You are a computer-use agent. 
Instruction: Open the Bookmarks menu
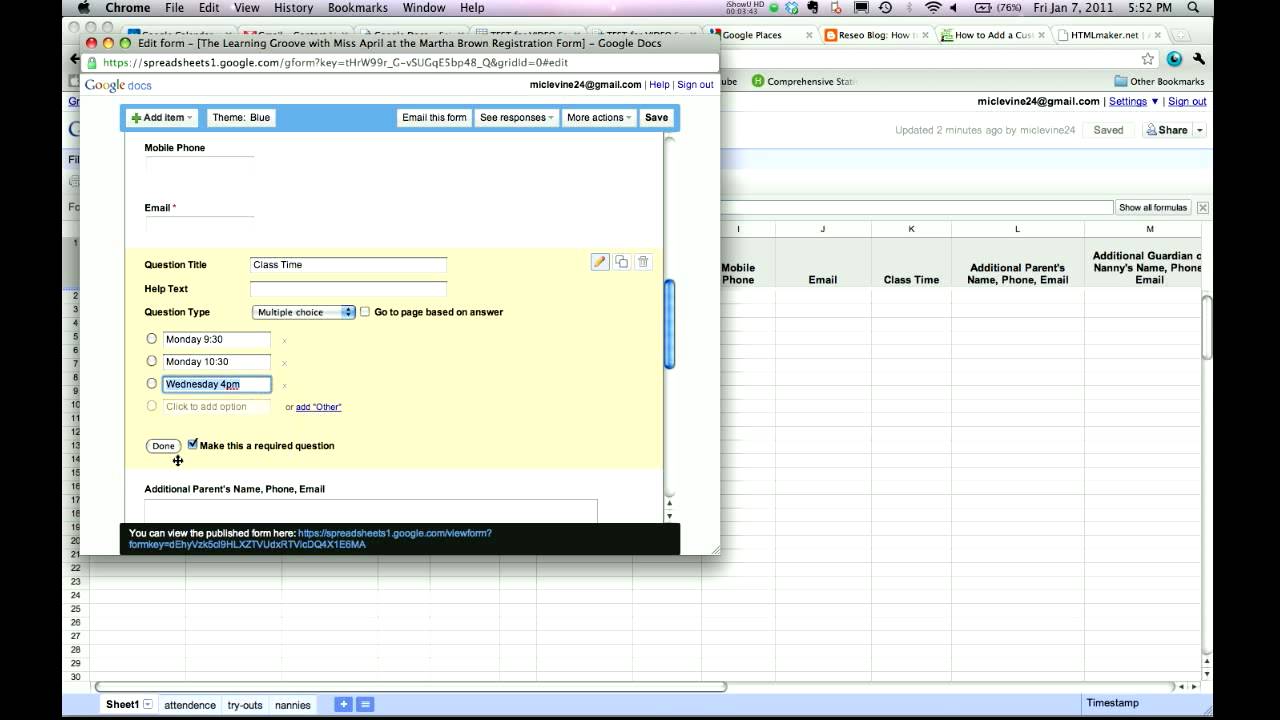point(357,8)
